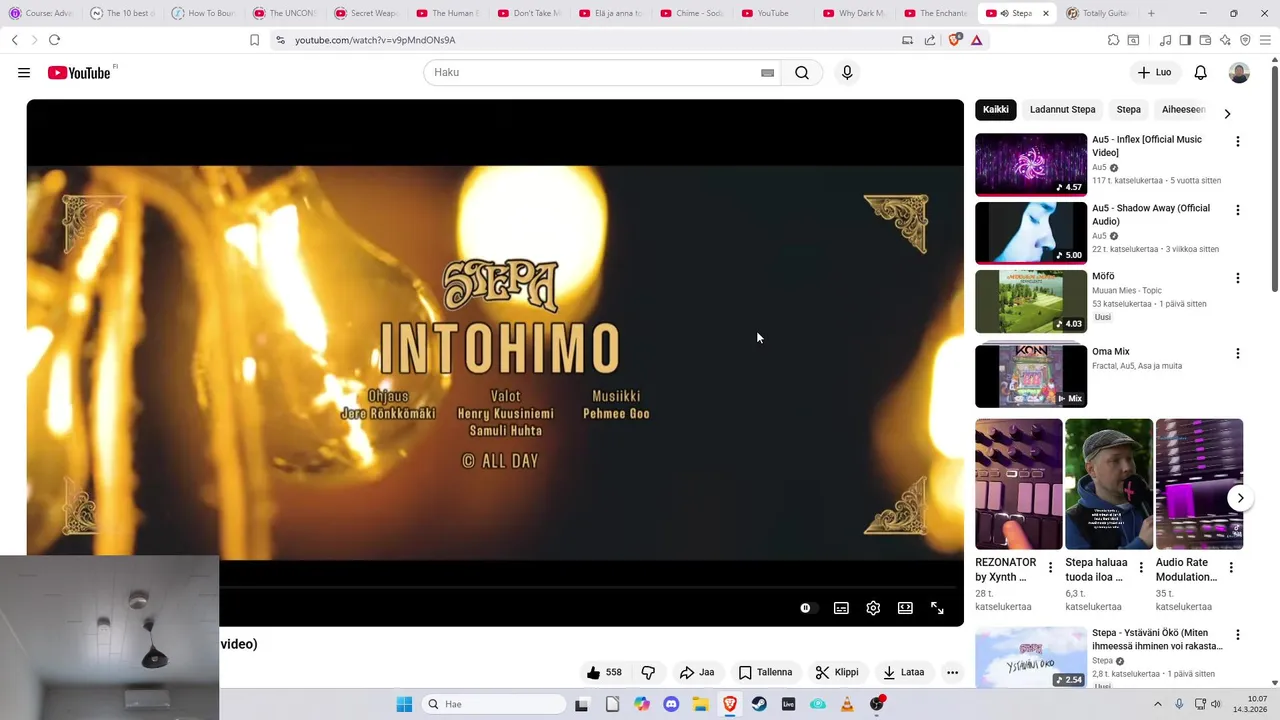Switch to Totally Guitar browser tab
The width and height of the screenshot is (1280, 720).
click(x=1097, y=13)
